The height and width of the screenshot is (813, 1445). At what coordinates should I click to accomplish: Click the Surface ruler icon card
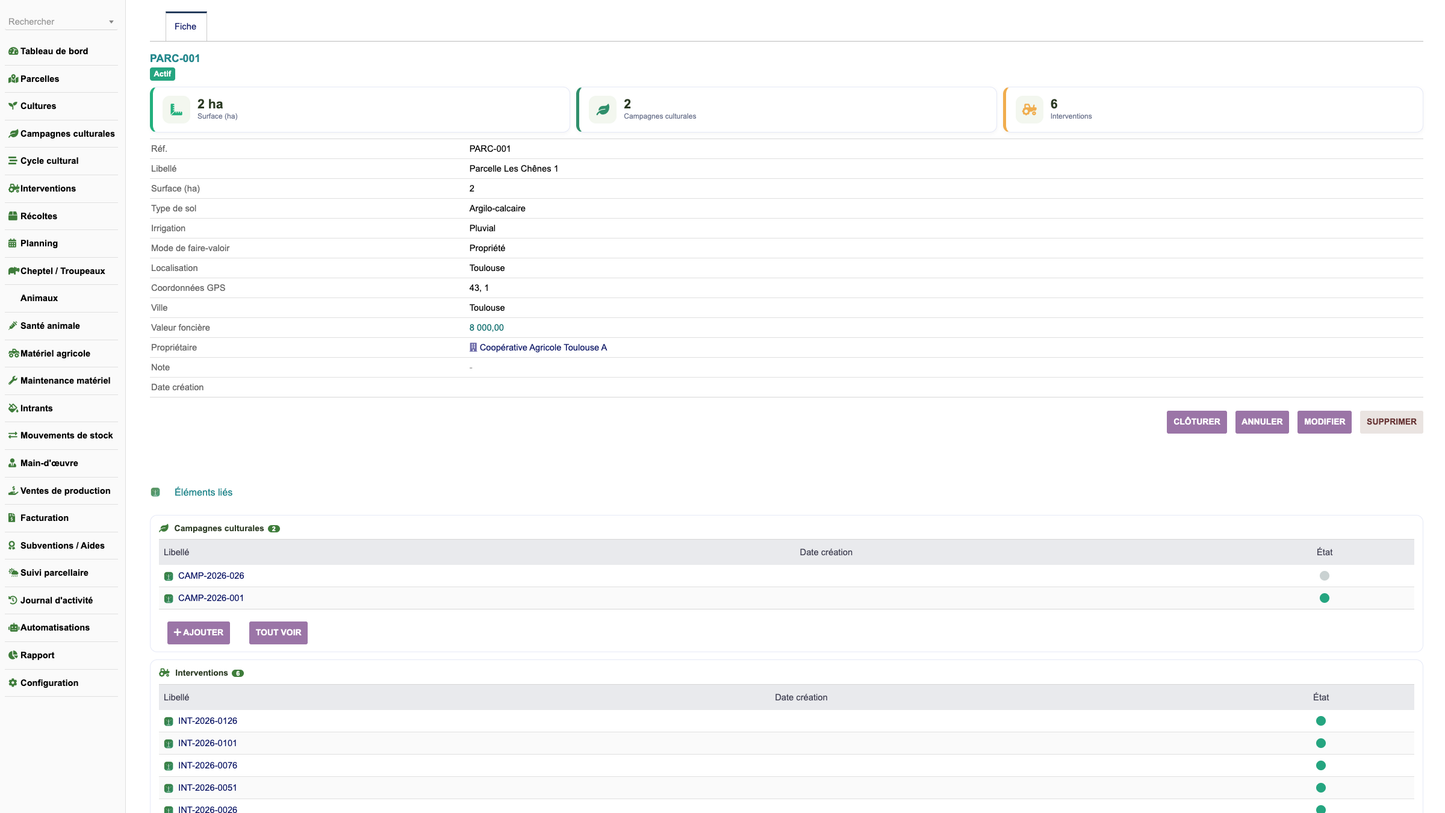[x=176, y=110]
